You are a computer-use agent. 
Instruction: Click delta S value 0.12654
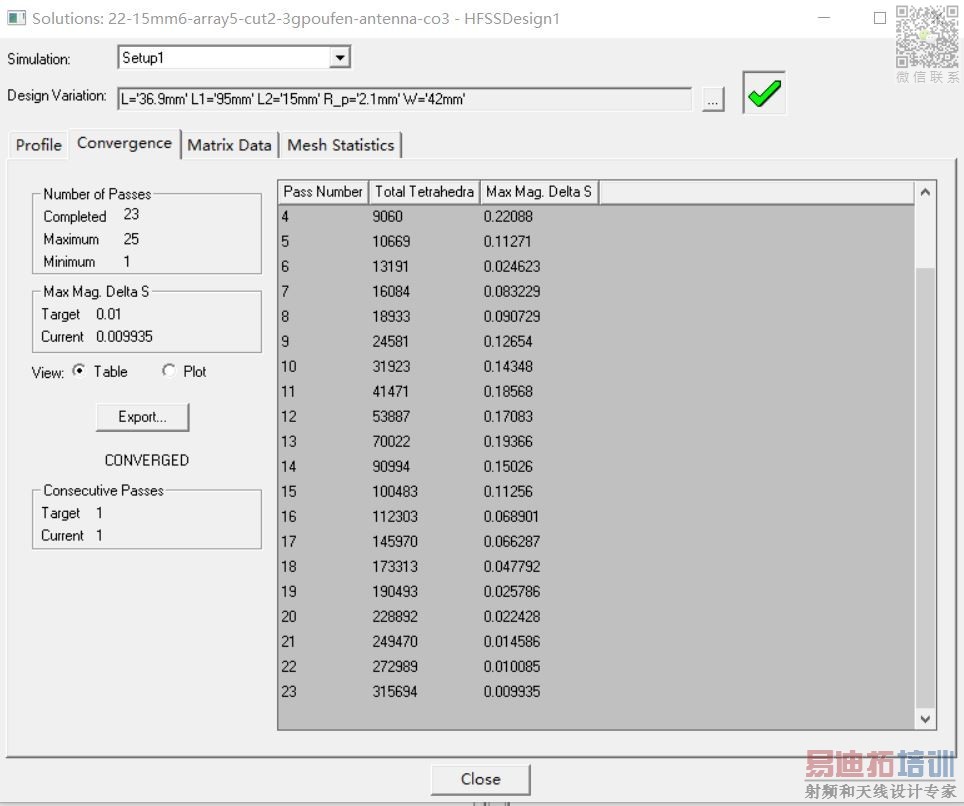[x=508, y=341]
